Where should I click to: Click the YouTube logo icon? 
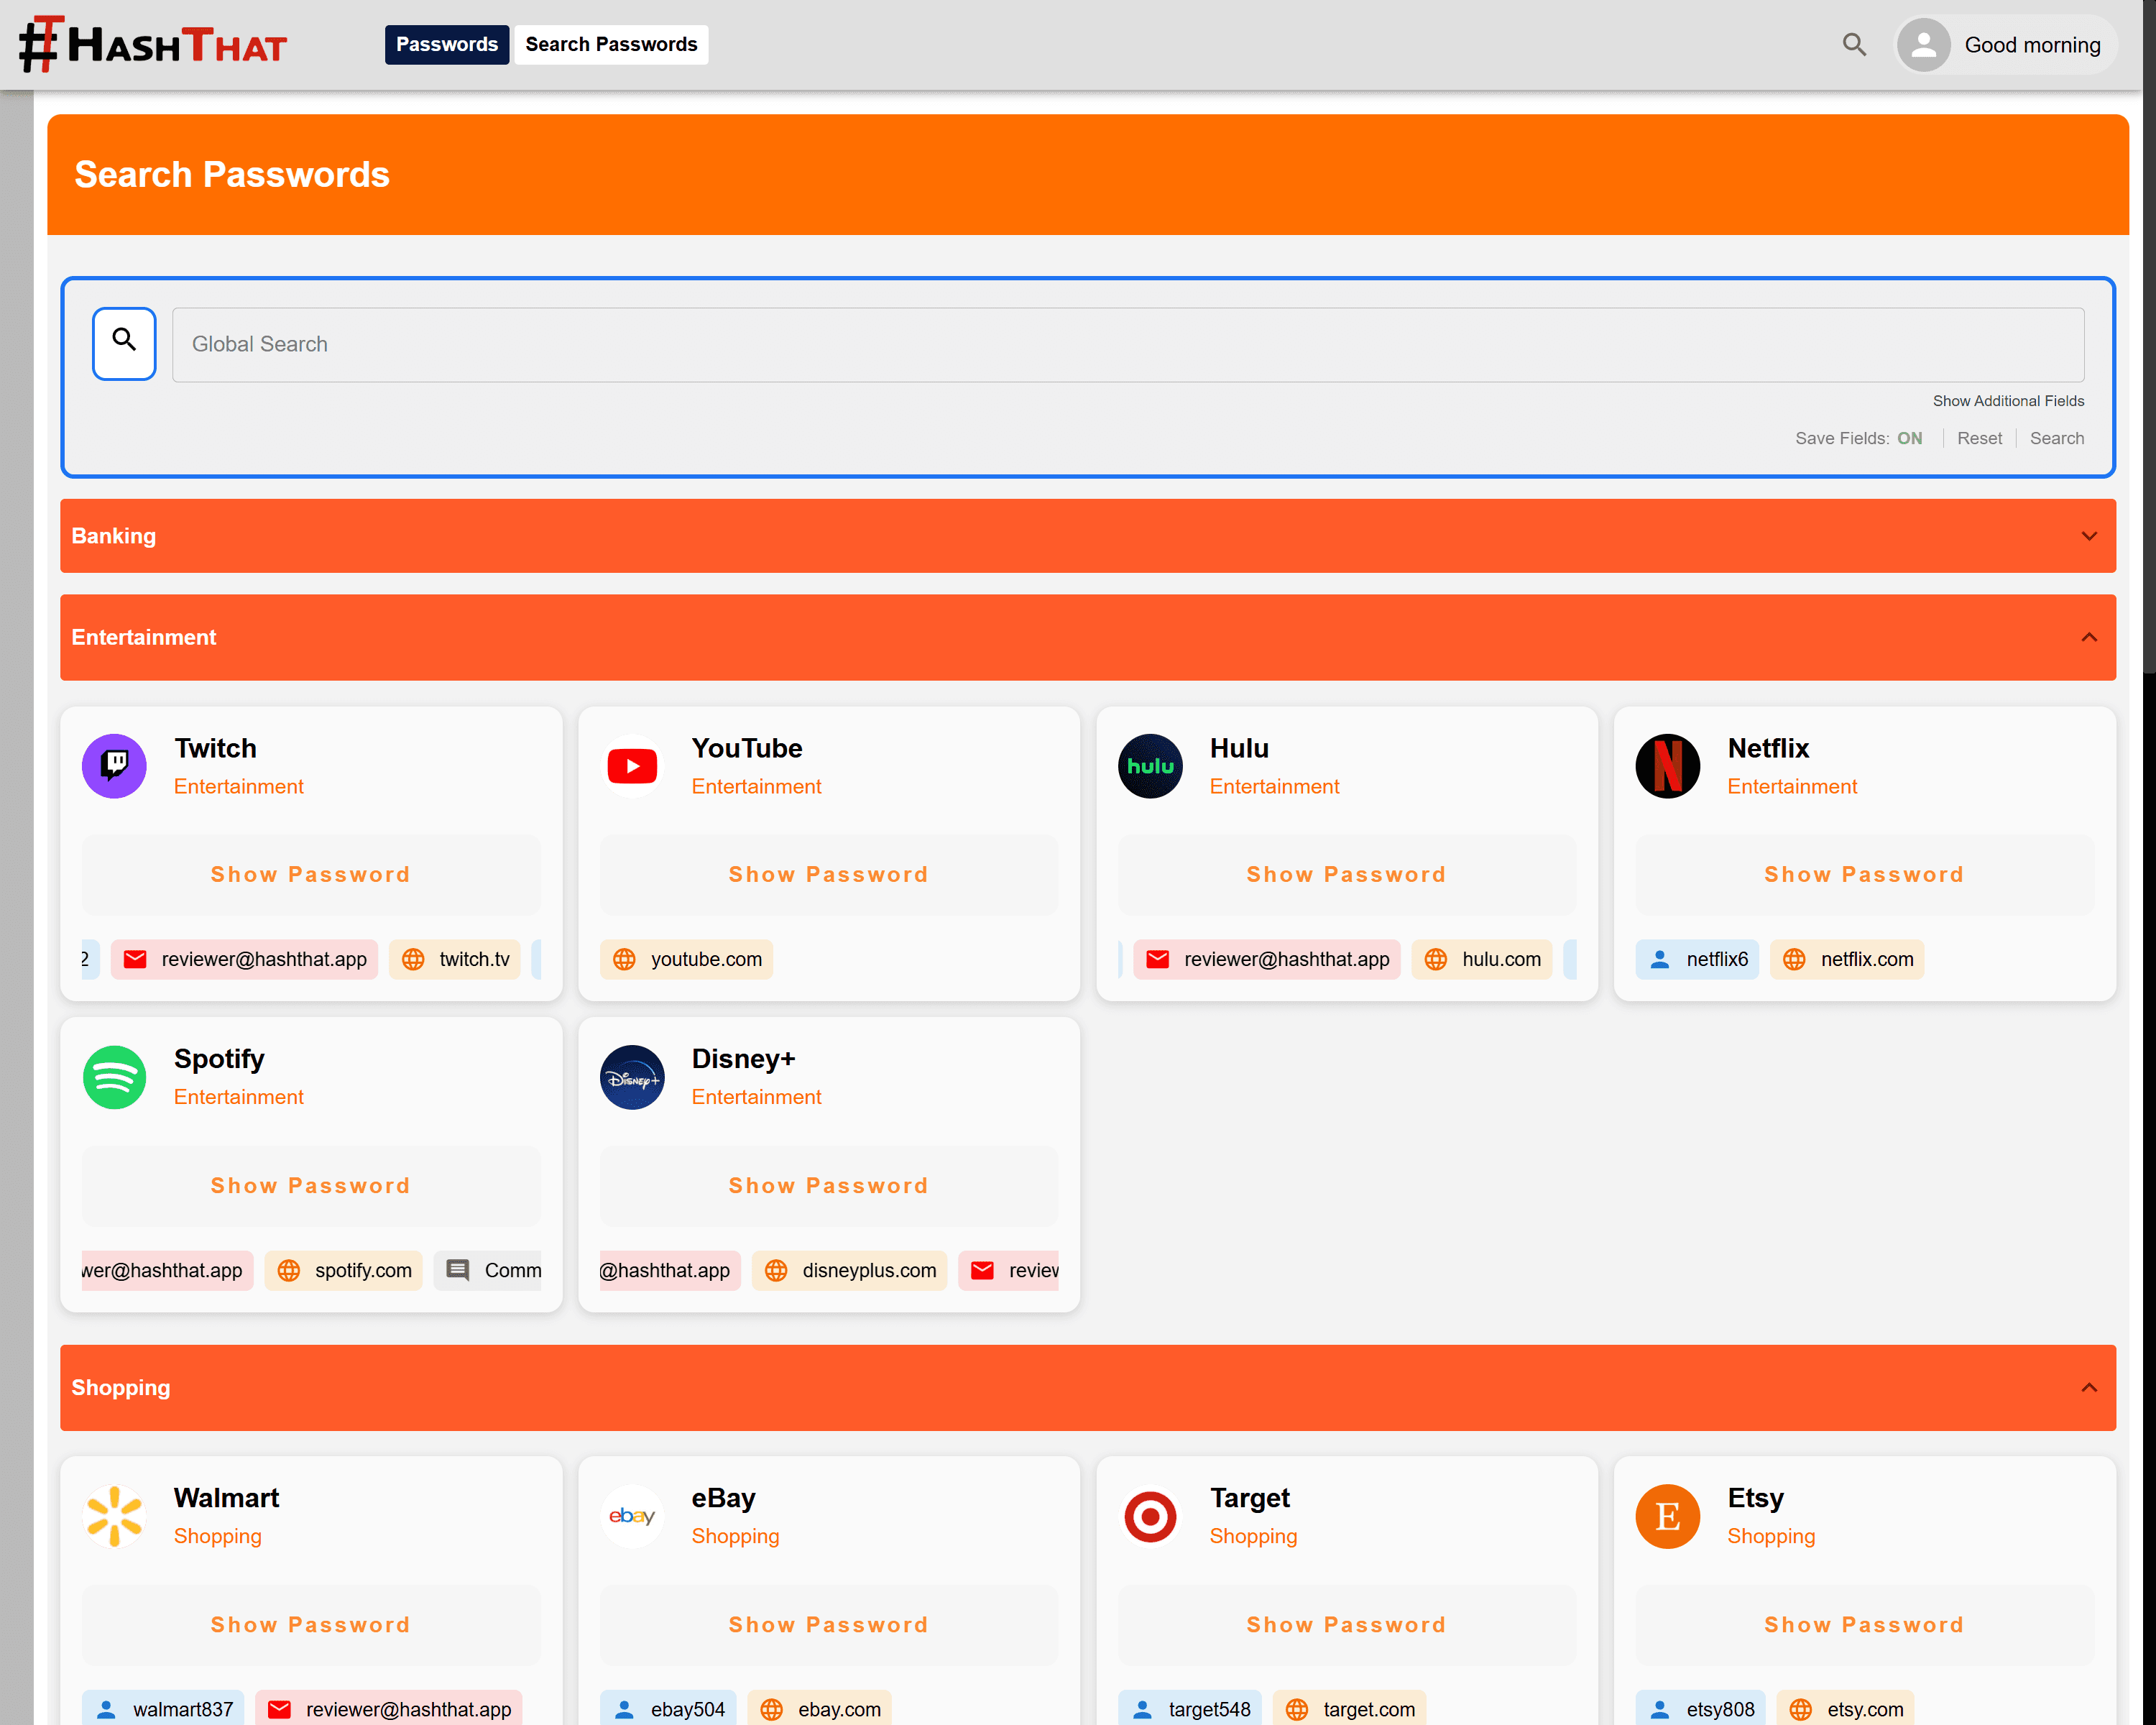click(632, 766)
